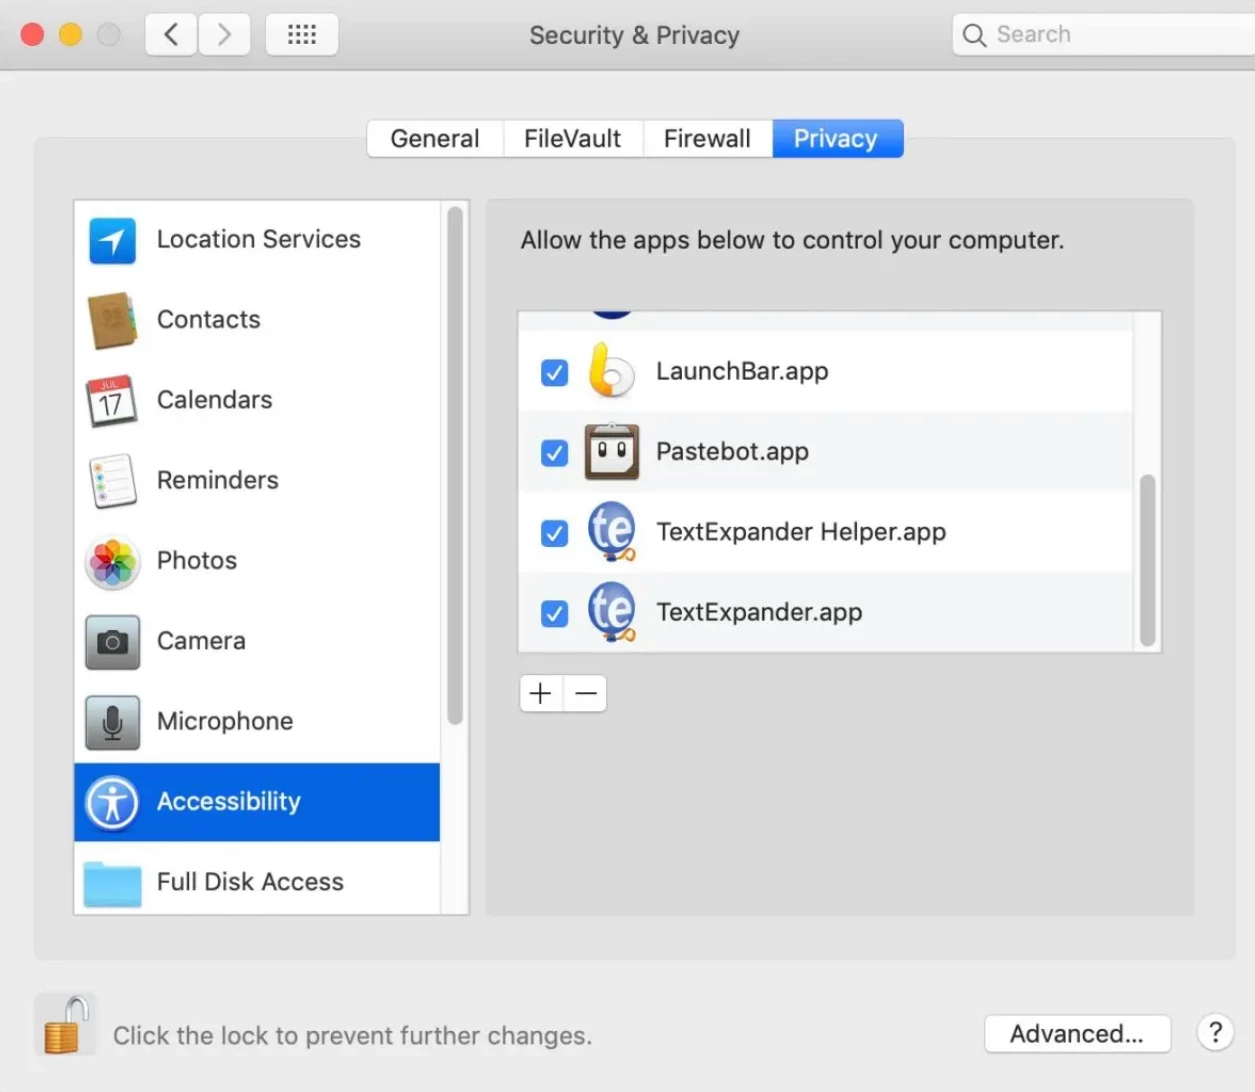The width and height of the screenshot is (1255, 1092).
Task: Switch to the FileVault tab
Action: [573, 139]
